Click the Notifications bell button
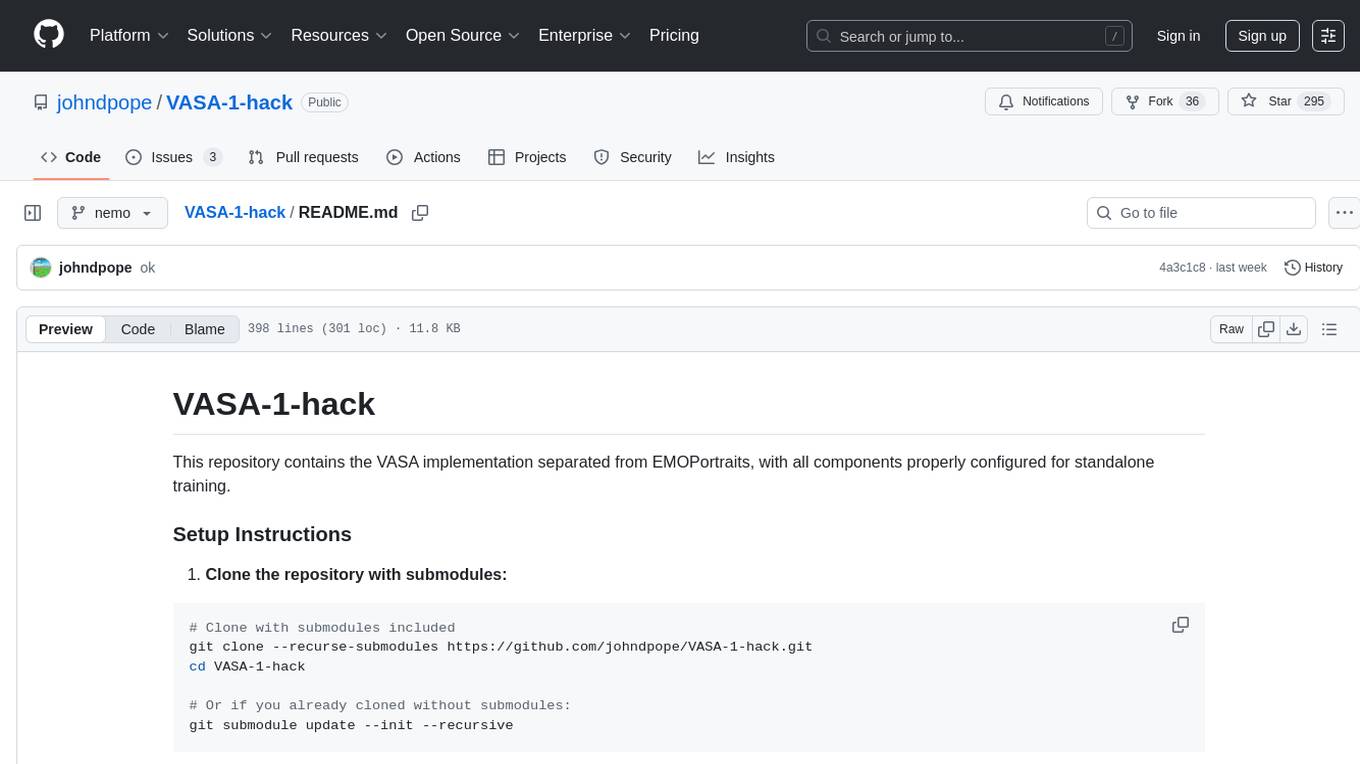 coord(1044,102)
